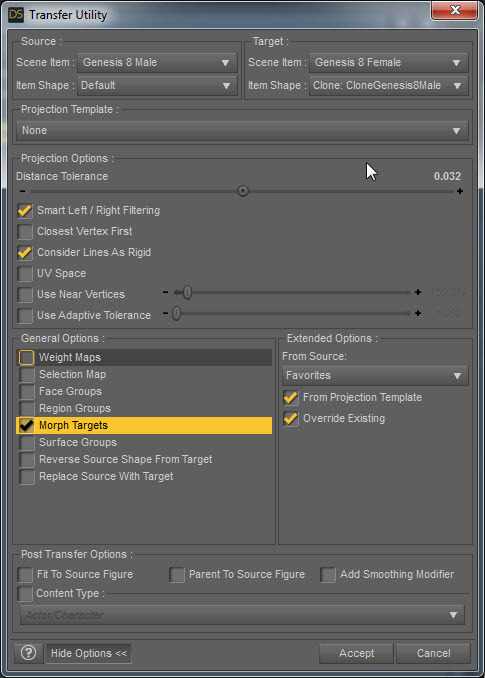Enable the UV Space checkbox
This screenshot has width=485, height=678.
[25, 273]
